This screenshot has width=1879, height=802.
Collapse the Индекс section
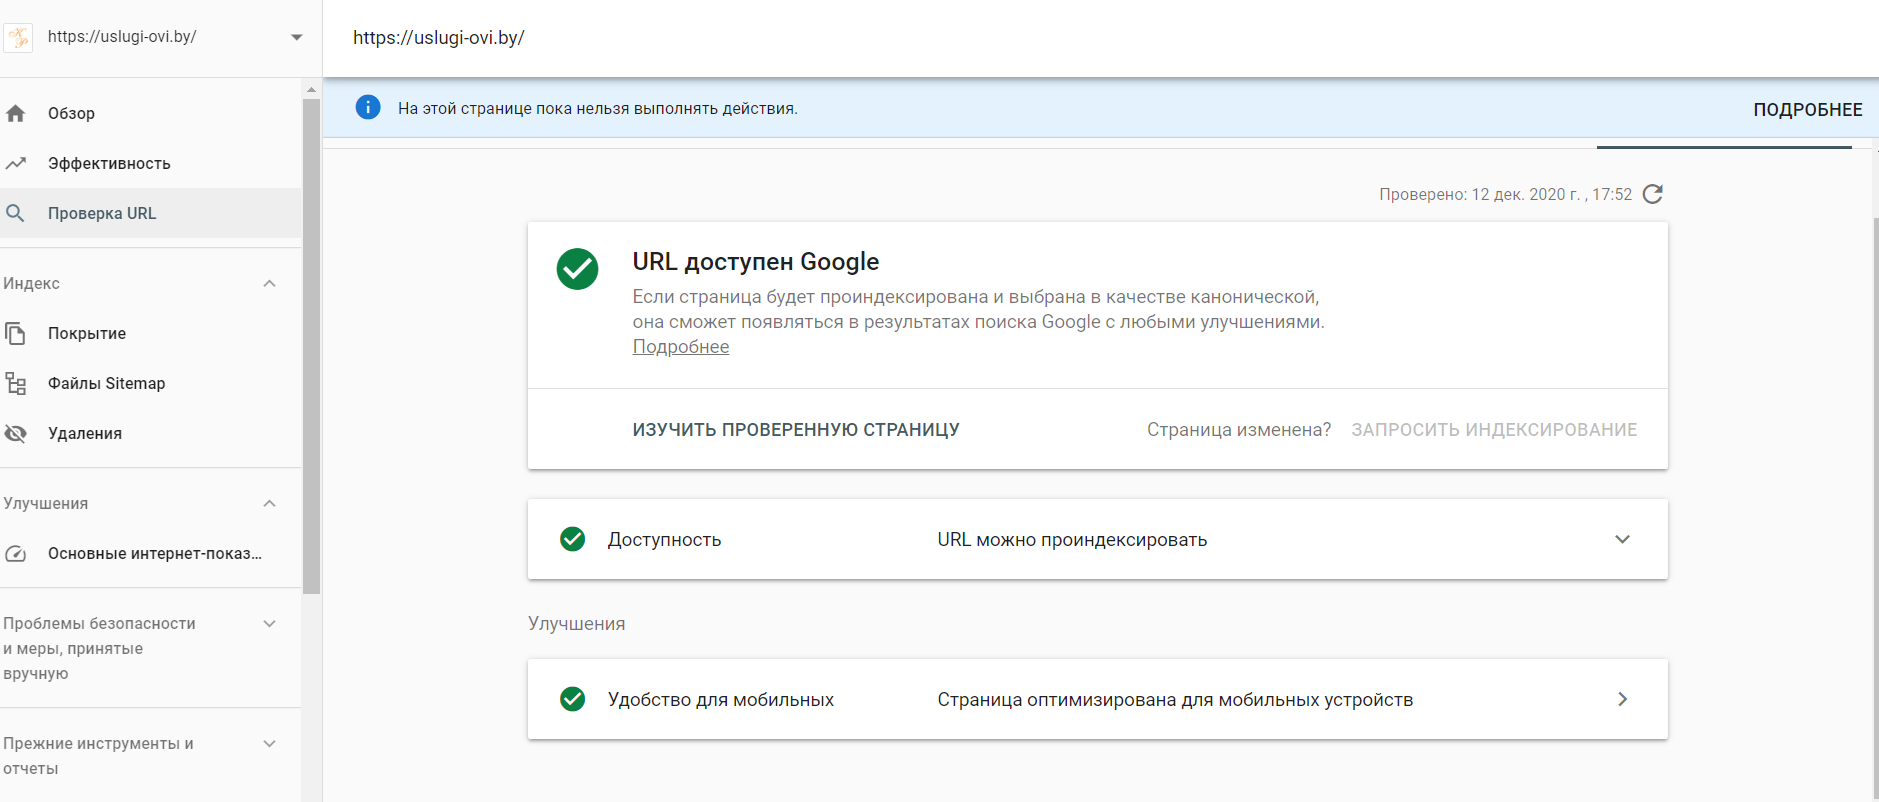269,283
